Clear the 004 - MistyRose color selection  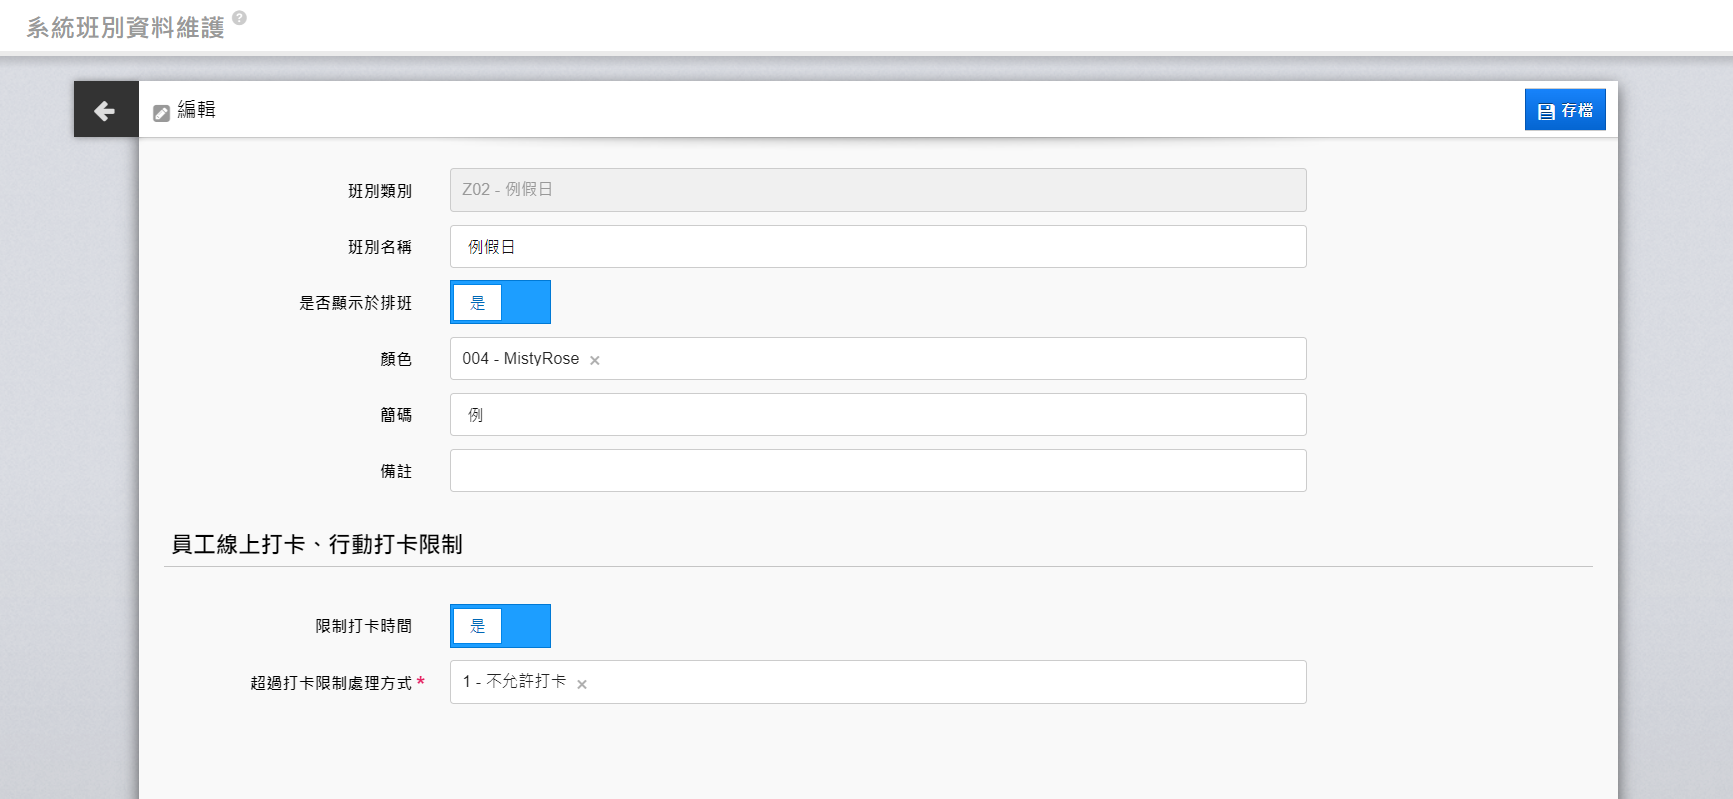click(x=595, y=360)
